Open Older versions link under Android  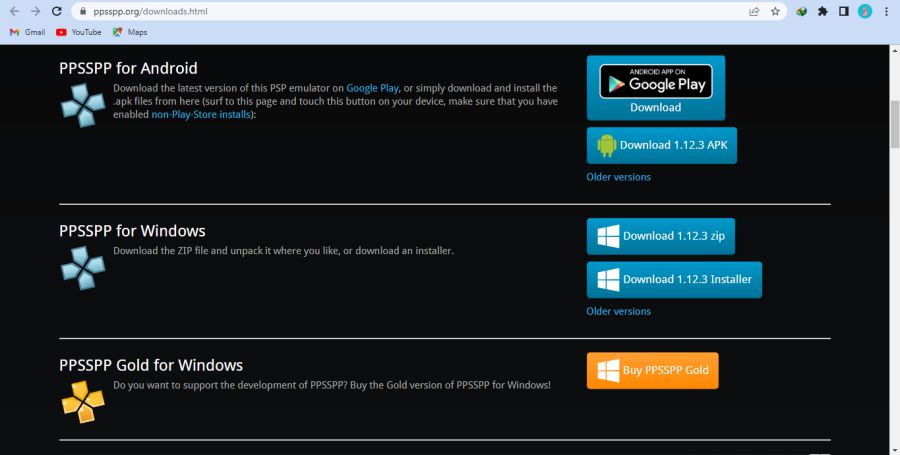(x=618, y=177)
